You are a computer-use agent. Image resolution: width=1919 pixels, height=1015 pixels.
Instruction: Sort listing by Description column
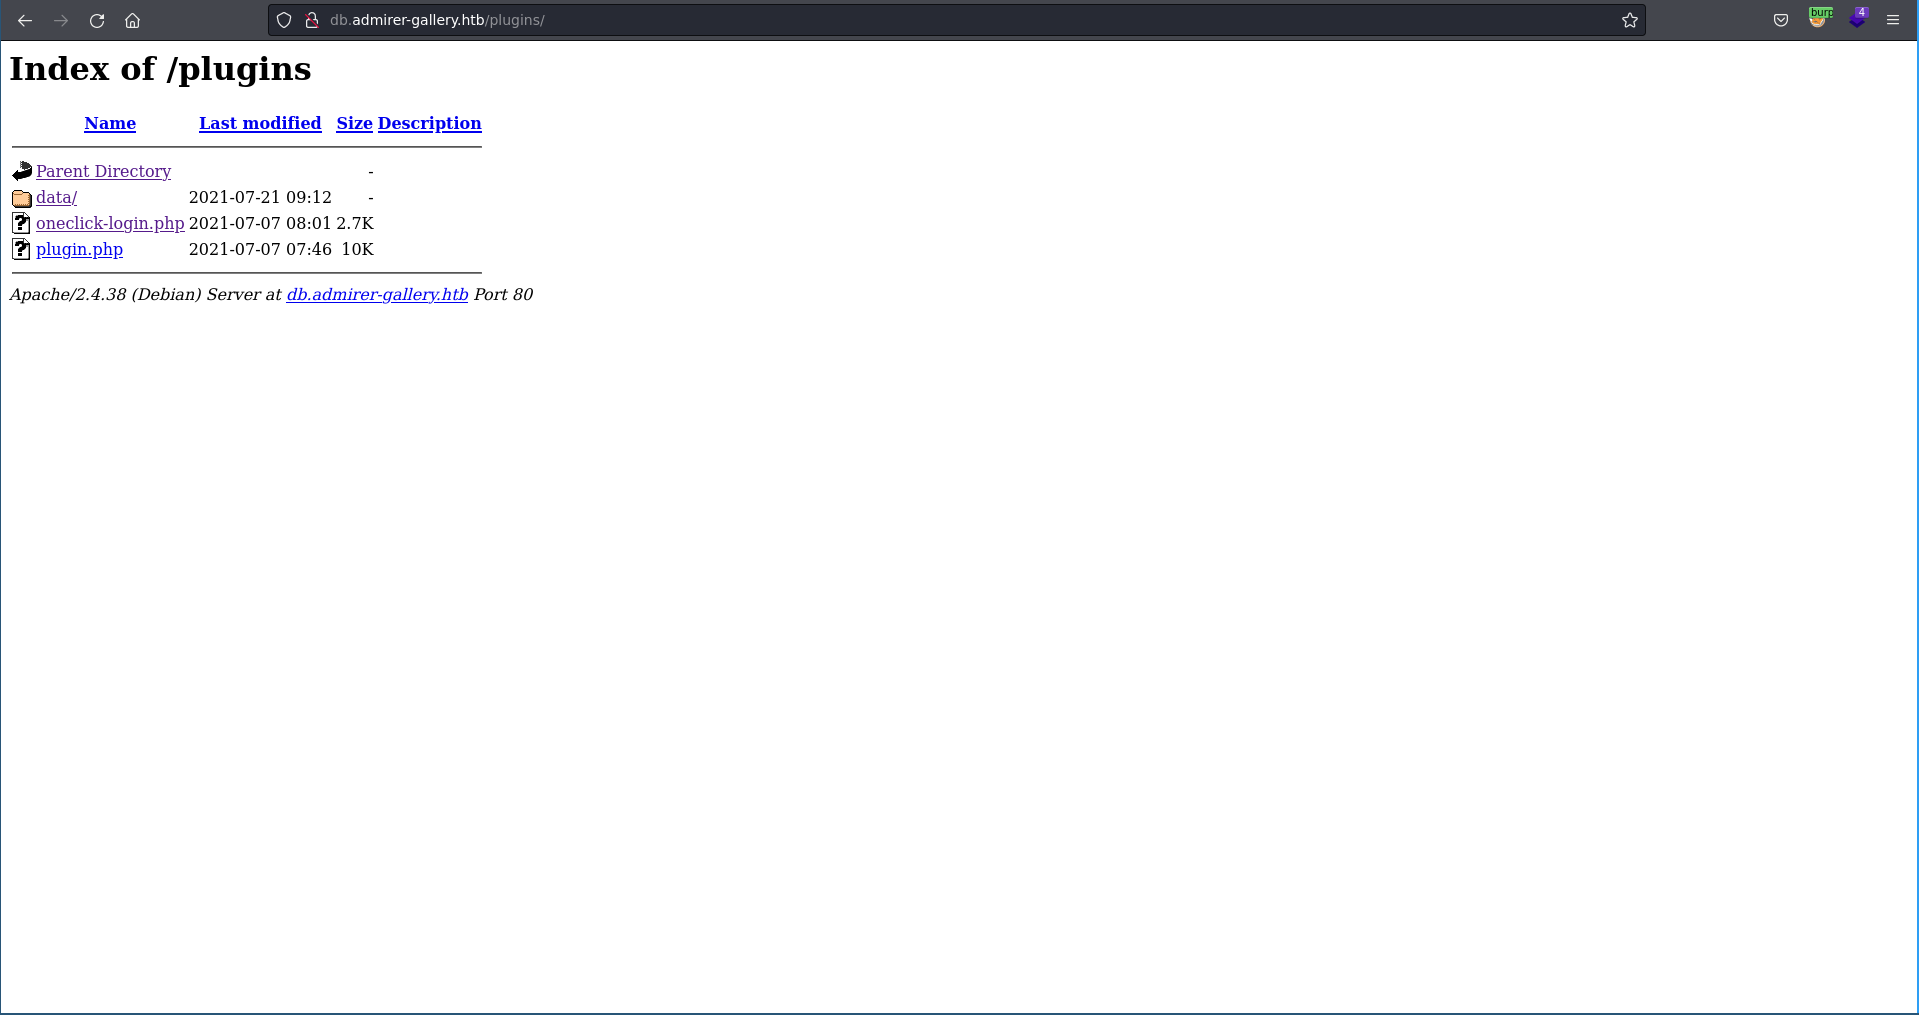point(429,123)
